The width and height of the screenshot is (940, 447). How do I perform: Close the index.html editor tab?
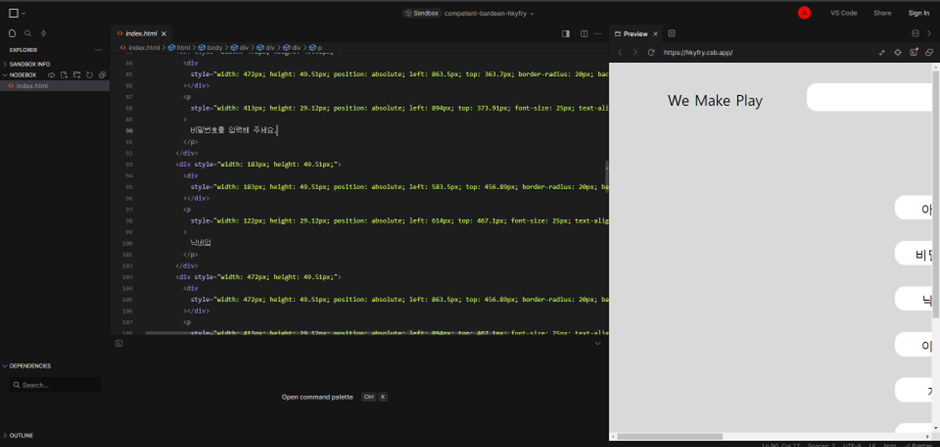[164, 34]
